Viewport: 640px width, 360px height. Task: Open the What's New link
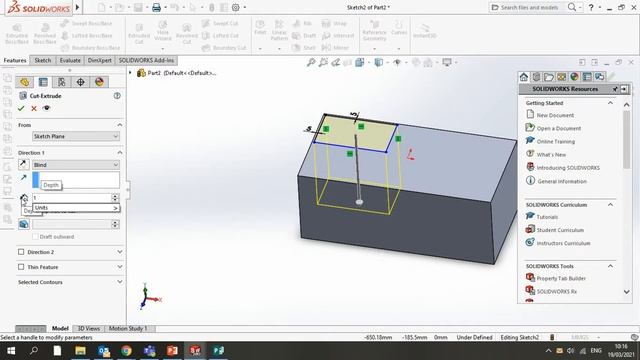551,155
